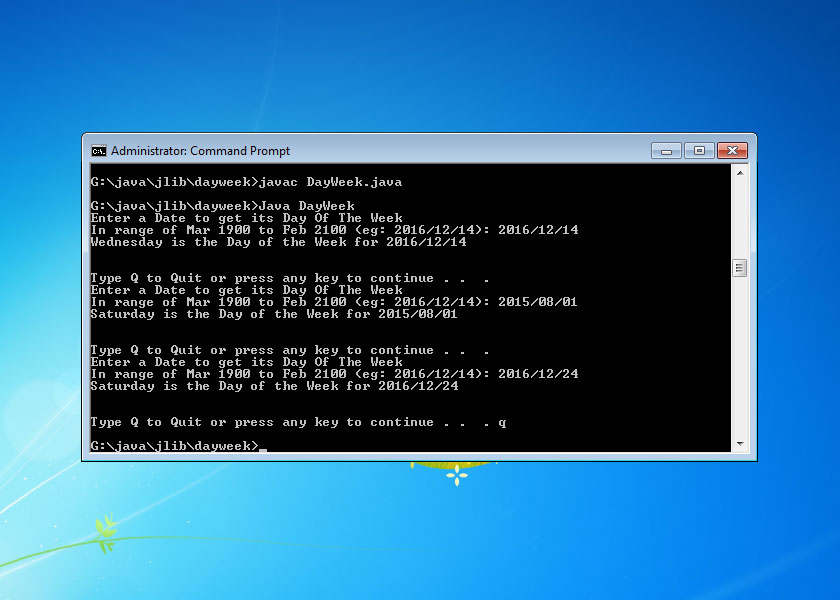Click the scrollbar down arrow
This screenshot has width=840, height=600.
[x=740, y=443]
